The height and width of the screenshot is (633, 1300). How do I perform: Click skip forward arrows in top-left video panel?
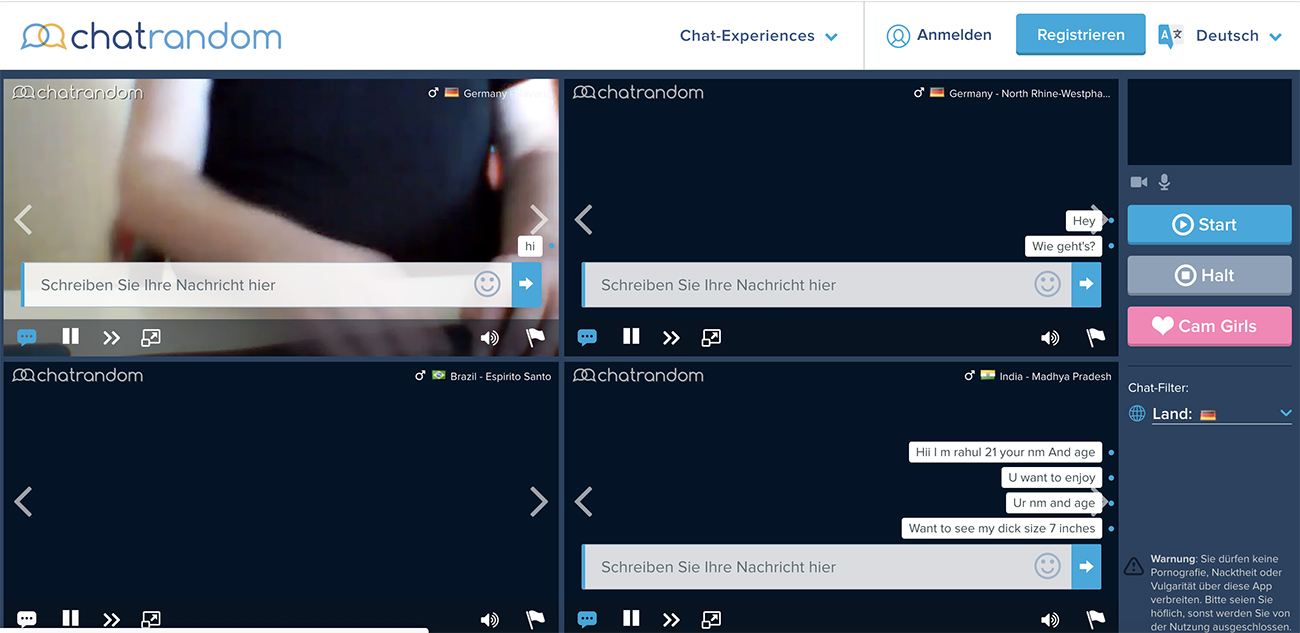(111, 337)
